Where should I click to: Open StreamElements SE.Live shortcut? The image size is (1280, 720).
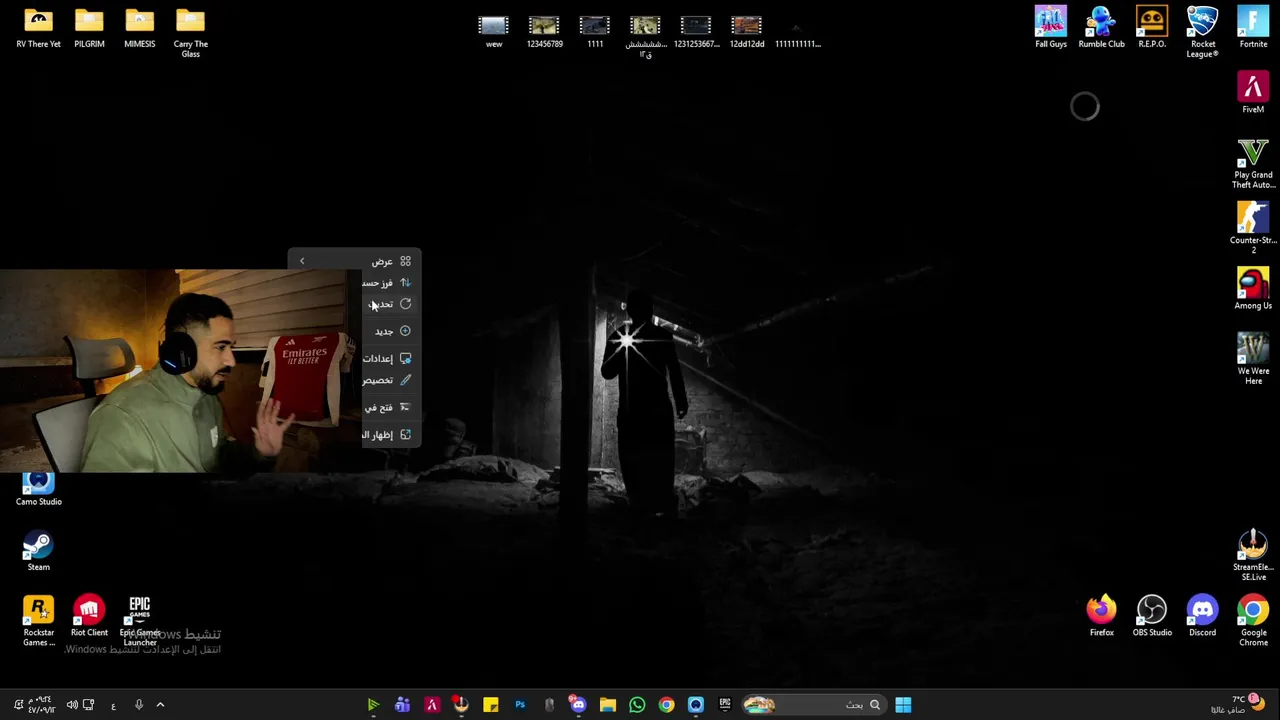[x=1253, y=555]
